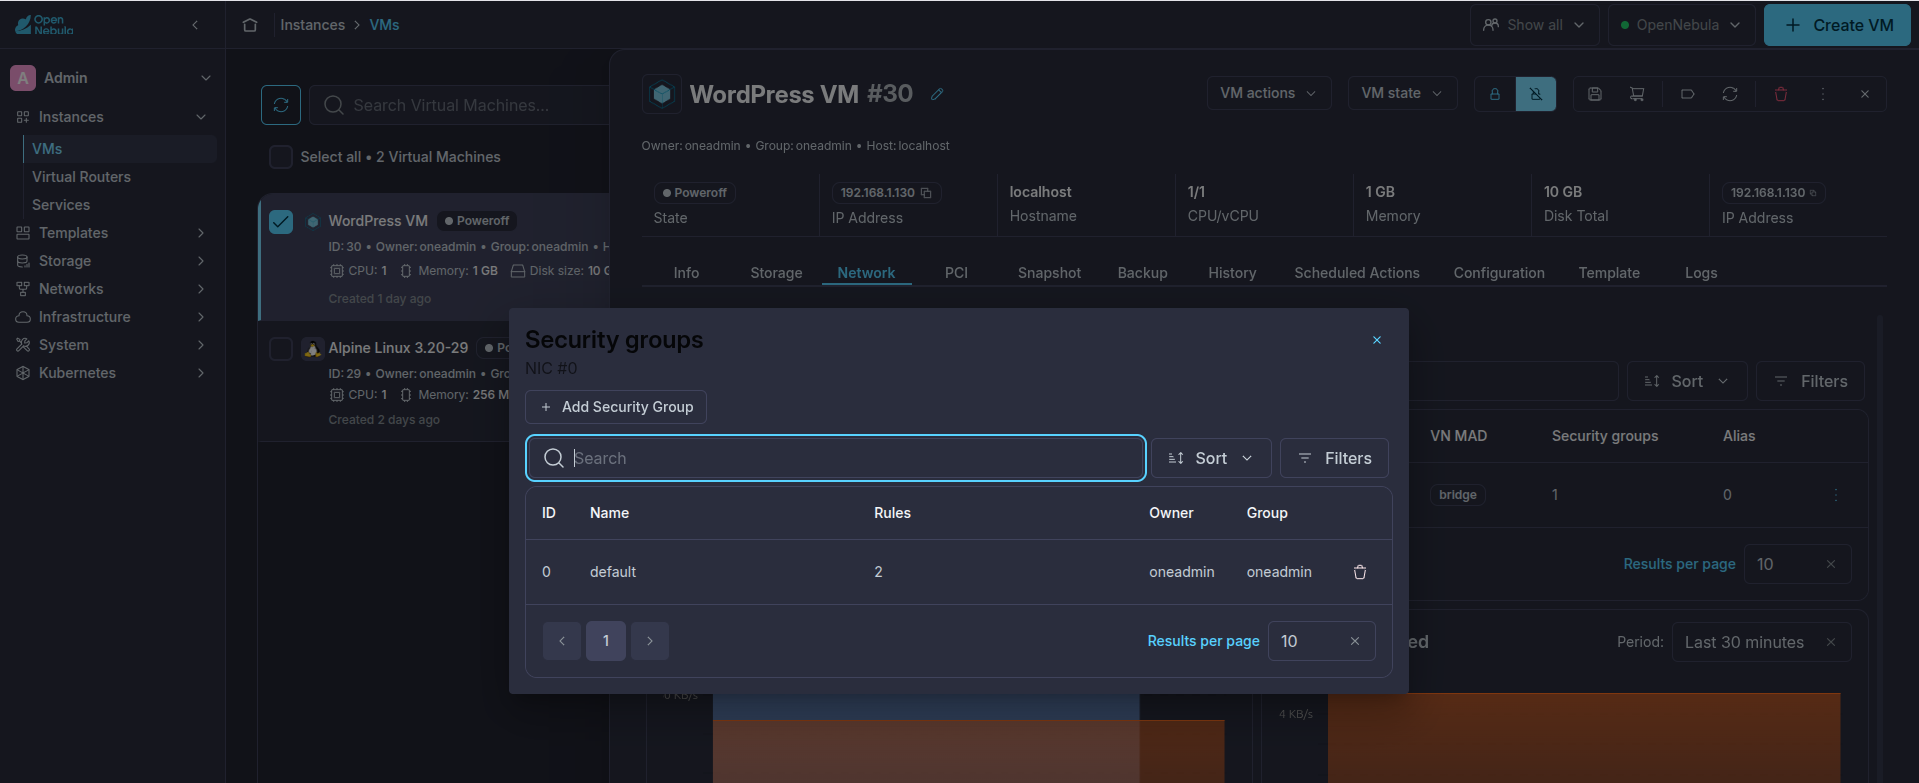The image size is (1919, 783).
Task: Open the VM actions dropdown
Action: pyautogui.click(x=1268, y=93)
